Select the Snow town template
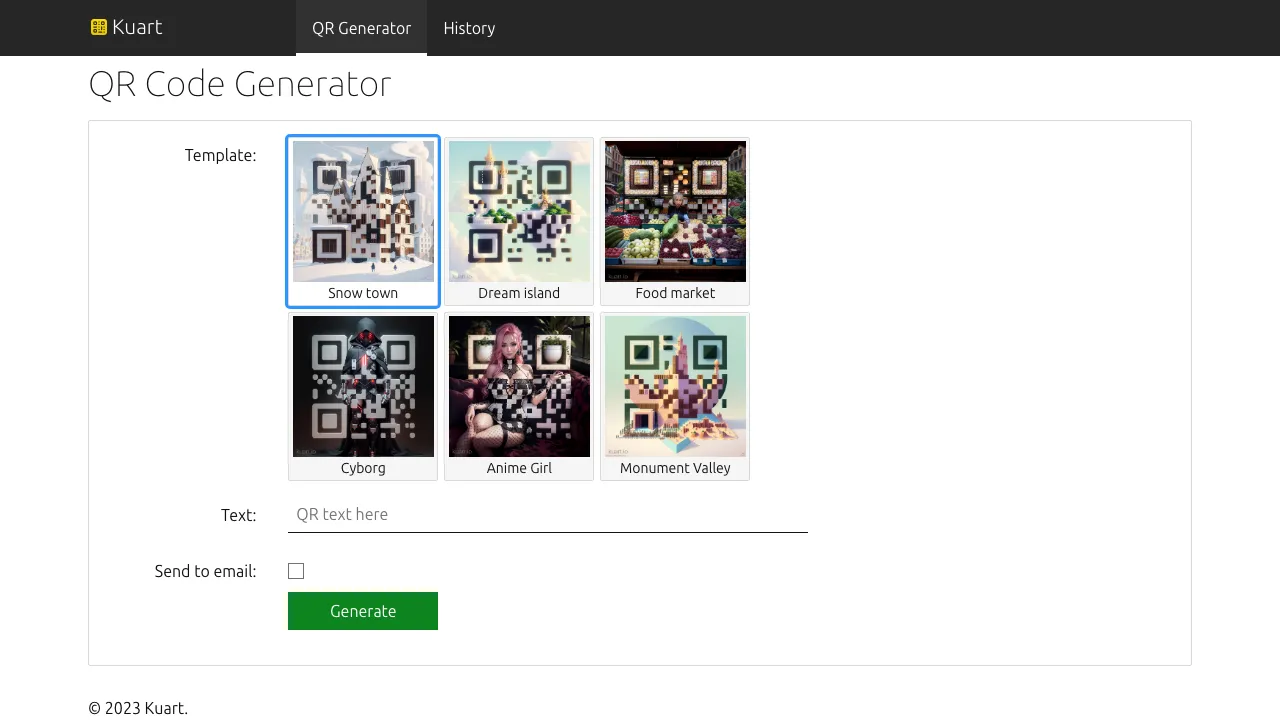The width and height of the screenshot is (1280, 720). click(x=363, y=221)
